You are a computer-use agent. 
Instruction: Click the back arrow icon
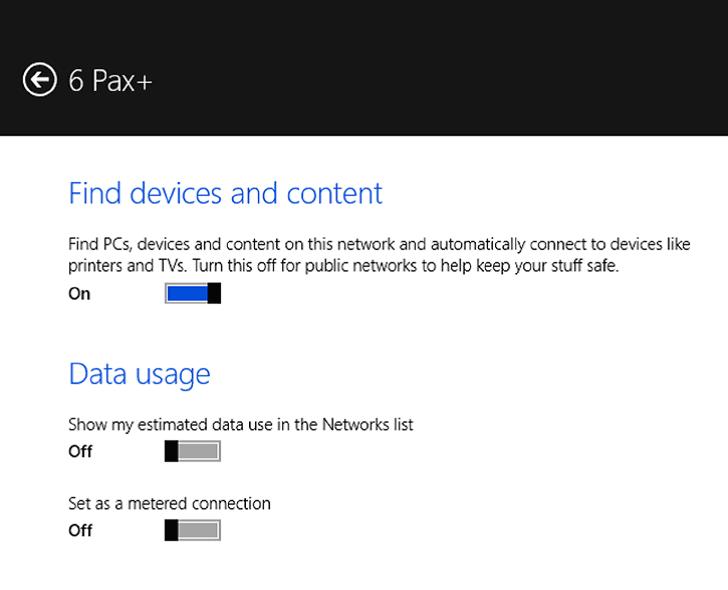pos(39,80)
